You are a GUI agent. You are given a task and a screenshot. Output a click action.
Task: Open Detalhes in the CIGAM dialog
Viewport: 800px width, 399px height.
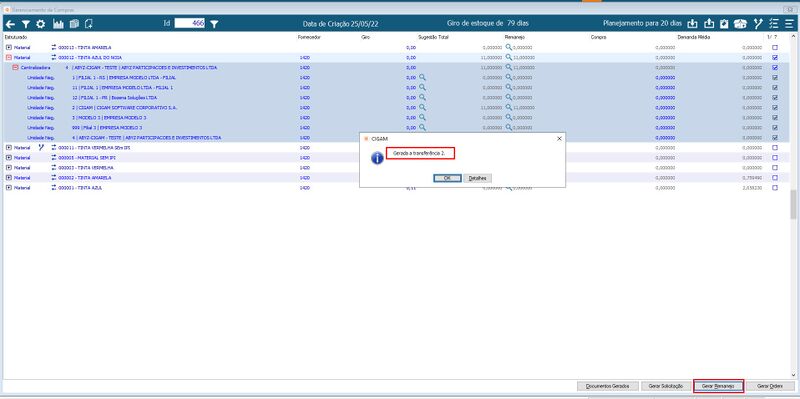[x=478, y=178]
